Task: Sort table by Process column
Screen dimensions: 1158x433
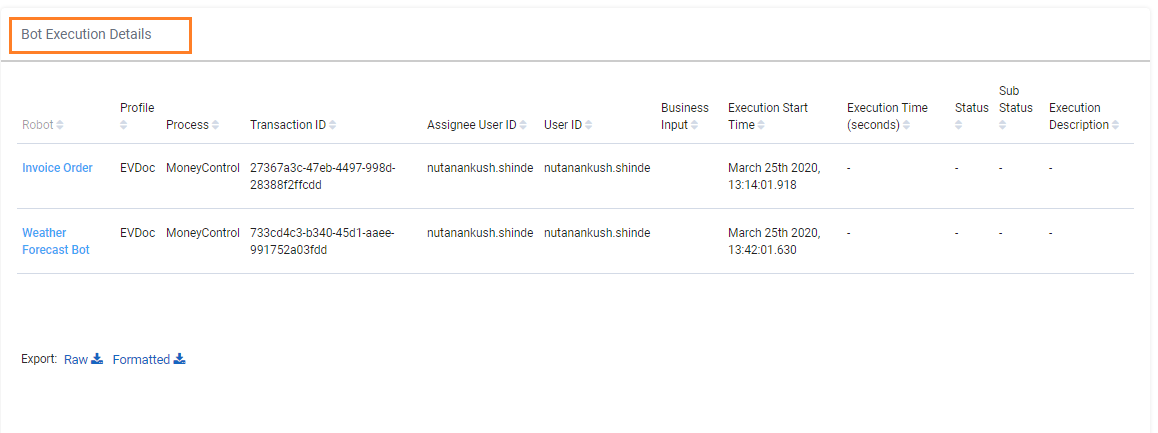Action: tap(215, 126)
